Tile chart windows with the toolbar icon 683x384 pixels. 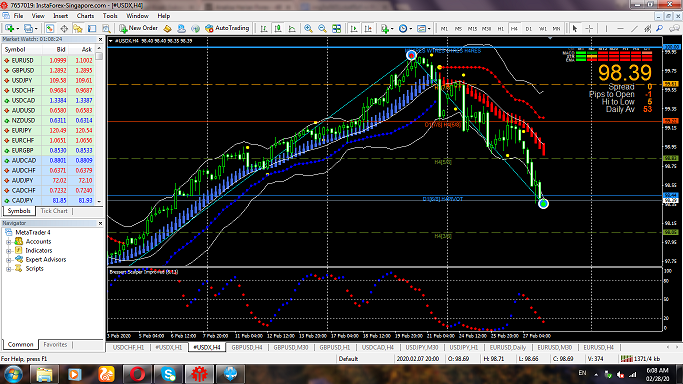coord(336,28)
